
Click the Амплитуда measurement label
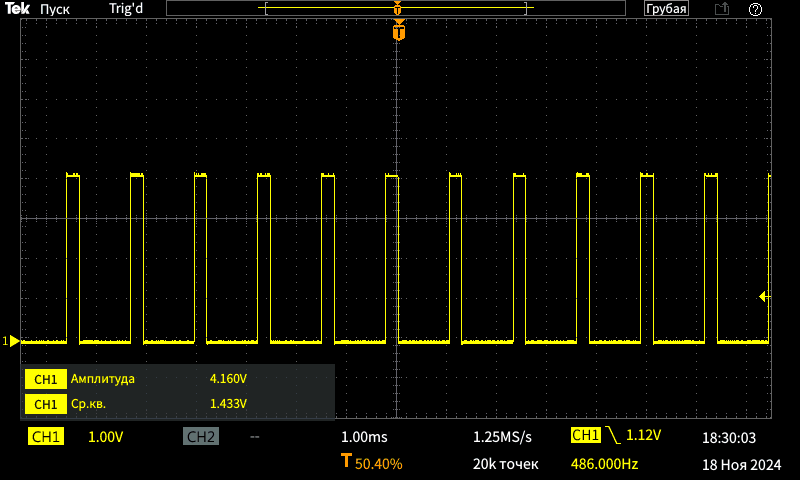(x=103, y=378)
